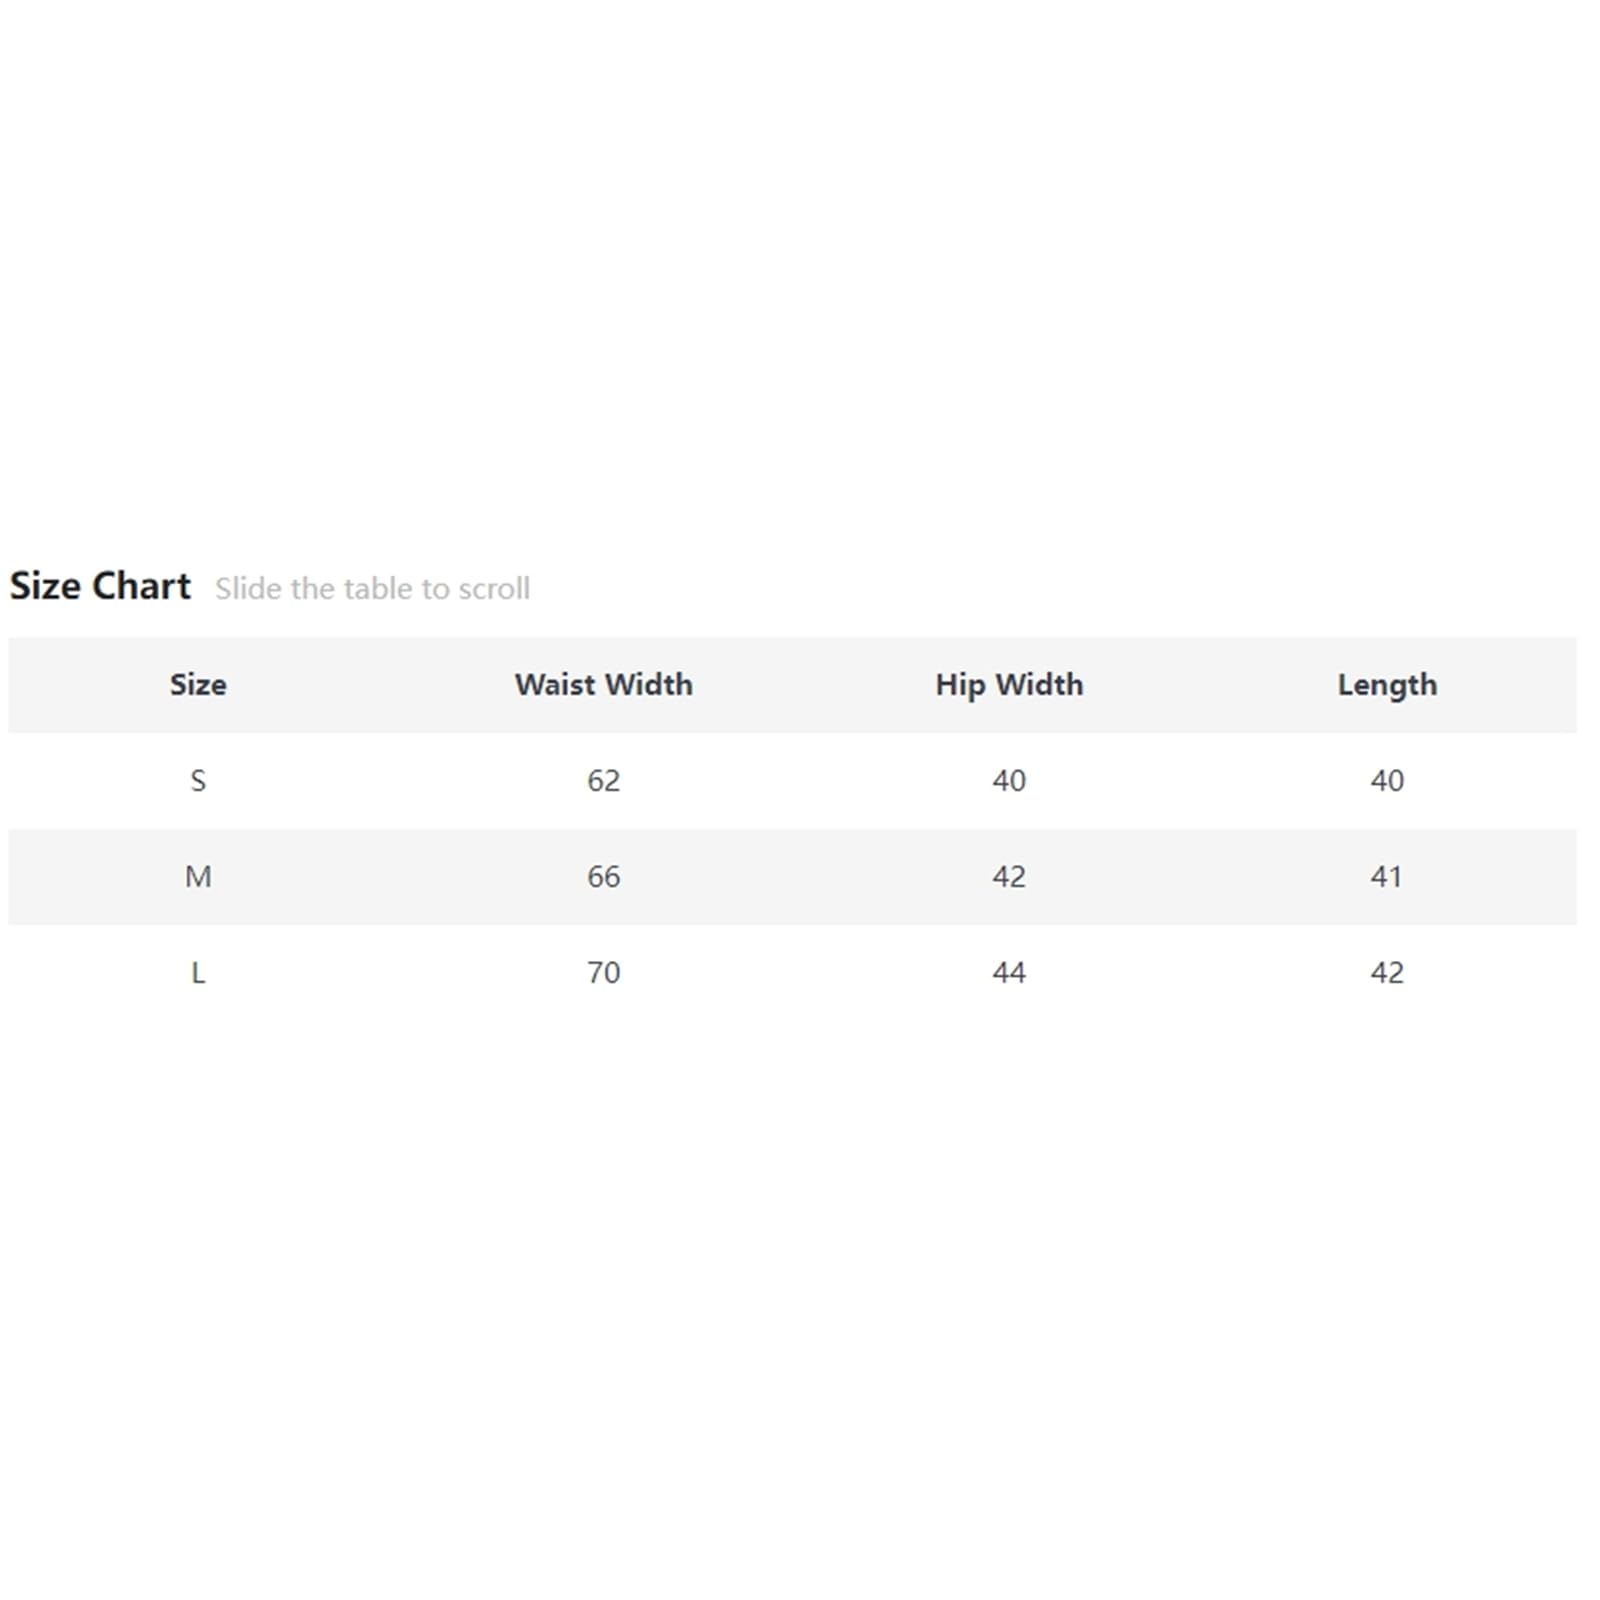Click length value 41
The image size is (1600, 1600).
(1386, 876)
